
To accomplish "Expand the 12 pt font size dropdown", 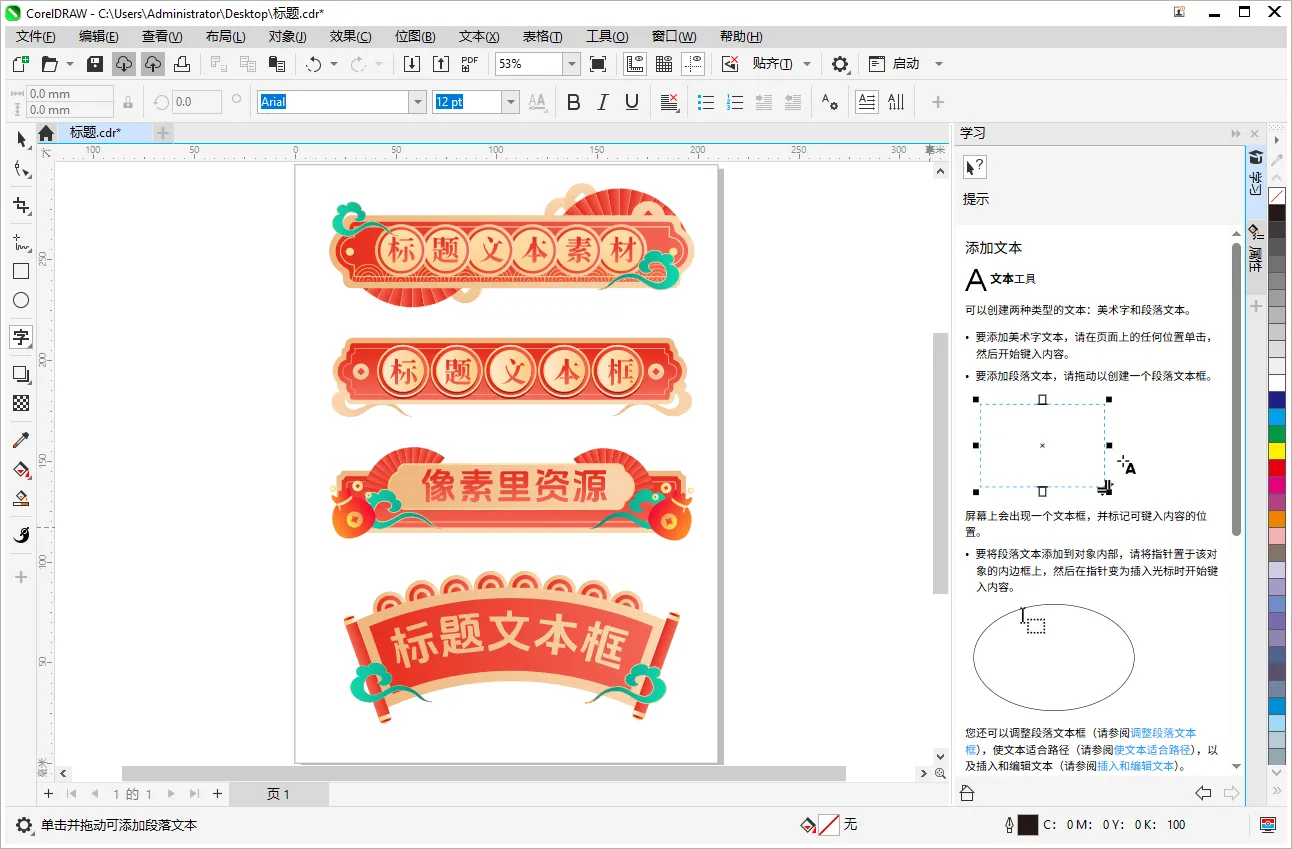I will coord(510,102).
